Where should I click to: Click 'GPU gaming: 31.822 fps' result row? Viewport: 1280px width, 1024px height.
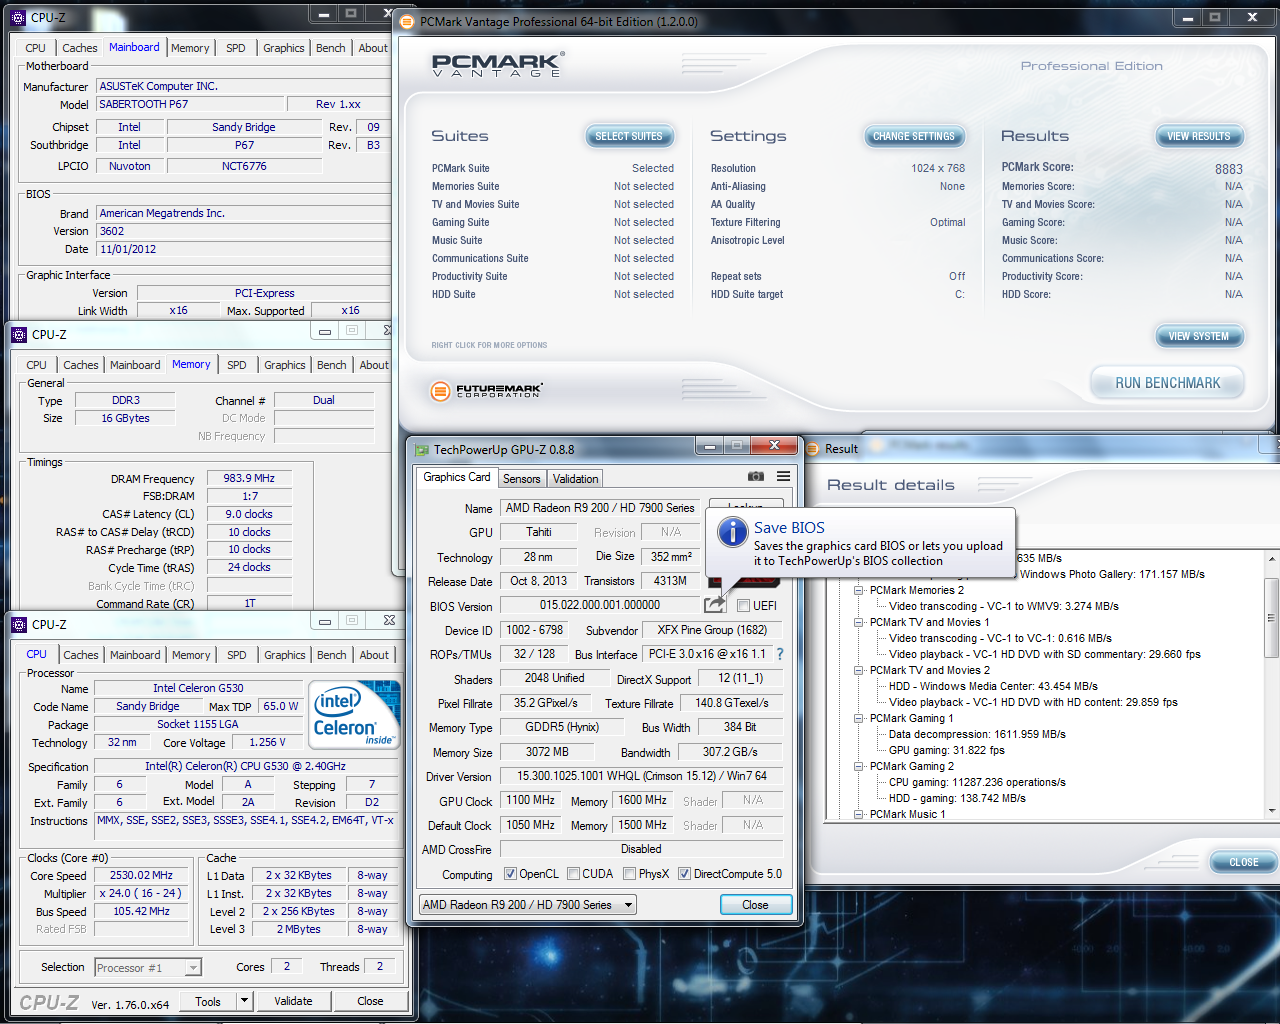coord(946,750)
